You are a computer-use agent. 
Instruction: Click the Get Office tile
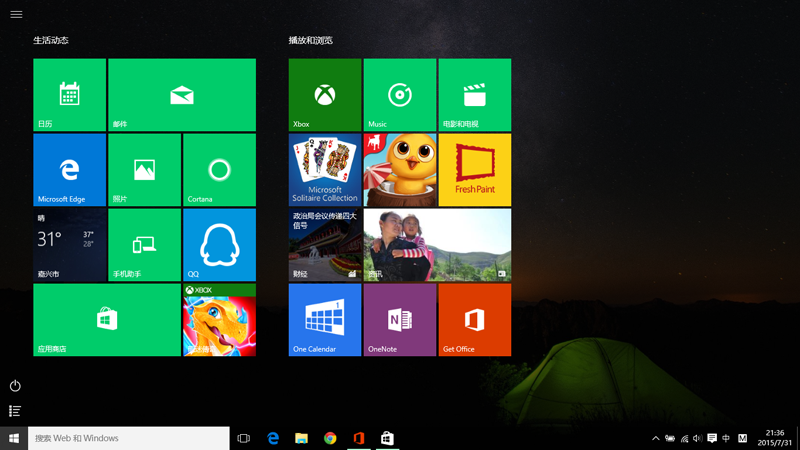click(474, 320)
